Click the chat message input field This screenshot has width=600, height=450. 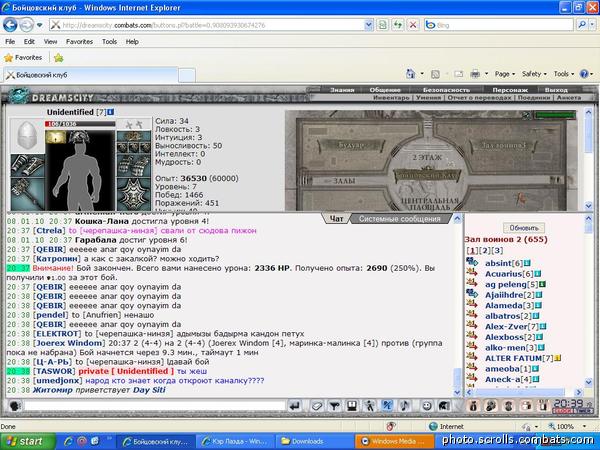(x=155, y=406)
